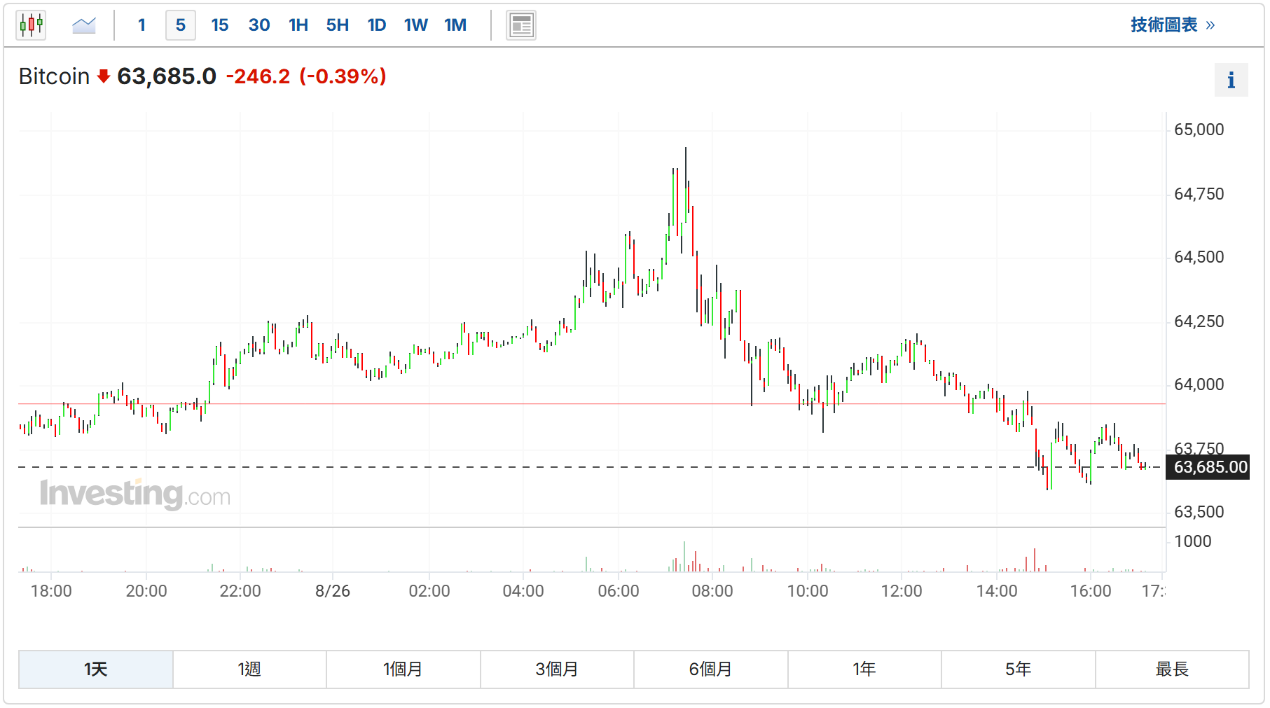Click the Investing.com watermark logo
The image size is (1270, 708).
pyautogui.click(x=134, y=494)
